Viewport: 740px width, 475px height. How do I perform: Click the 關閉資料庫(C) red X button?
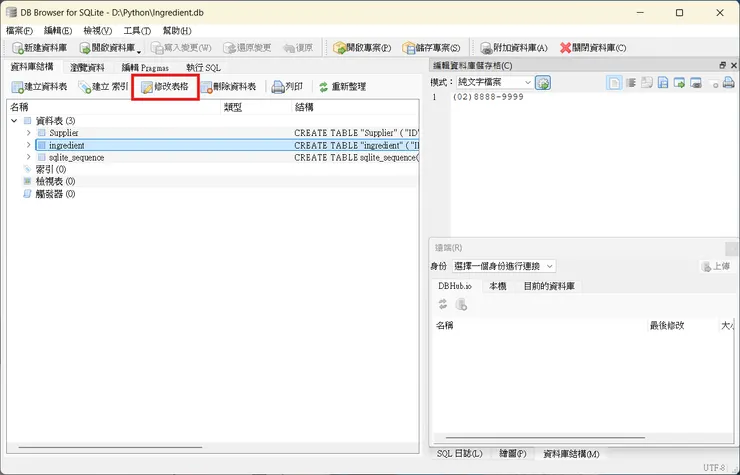[593, 48]
